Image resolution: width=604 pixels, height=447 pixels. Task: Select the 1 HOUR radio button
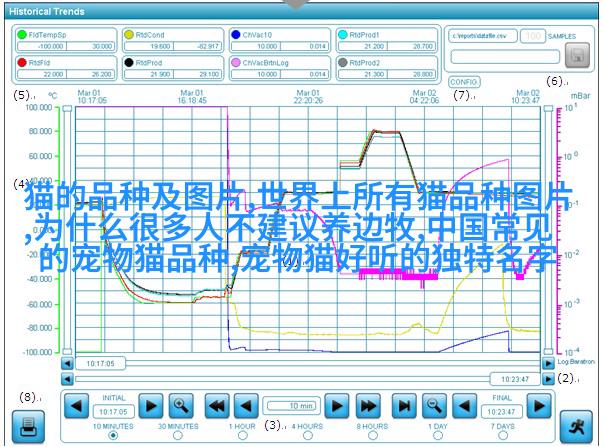[x=243, y=435]
